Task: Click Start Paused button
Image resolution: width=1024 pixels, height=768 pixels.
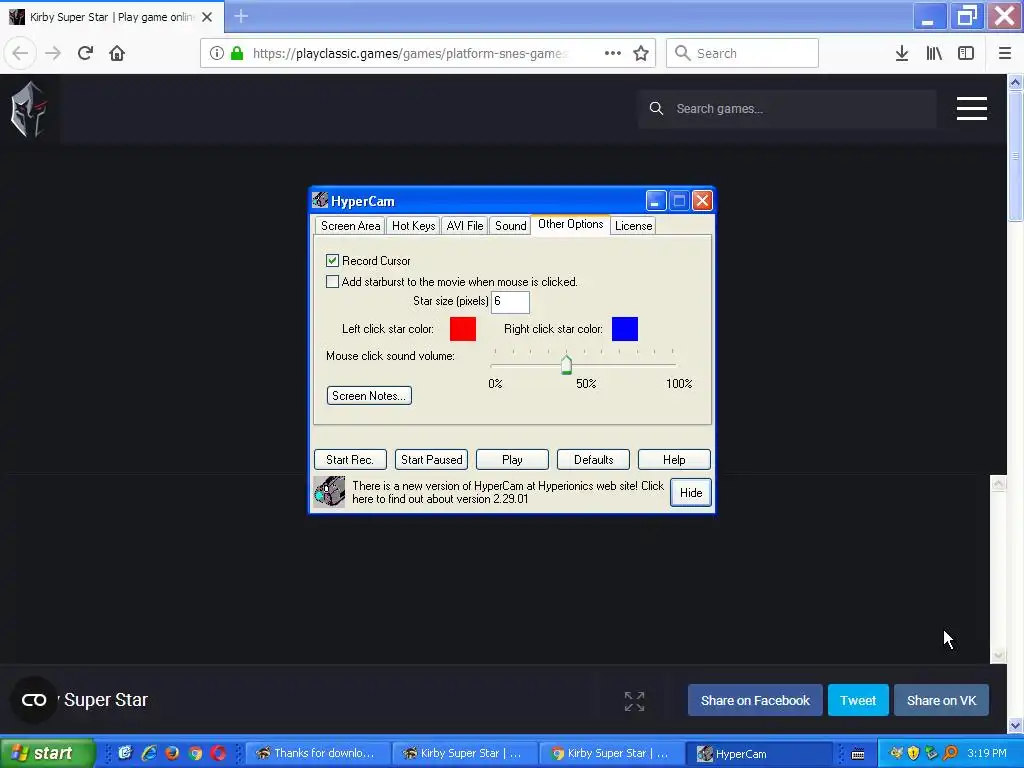Action: click(431, 460)
